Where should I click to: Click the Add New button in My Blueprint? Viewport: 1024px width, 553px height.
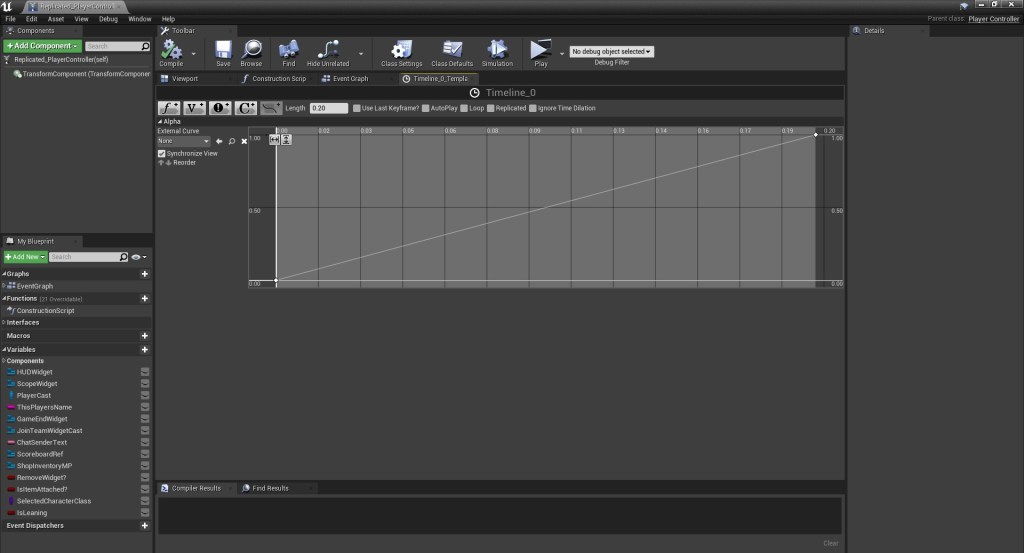click(x=24, y=257)
